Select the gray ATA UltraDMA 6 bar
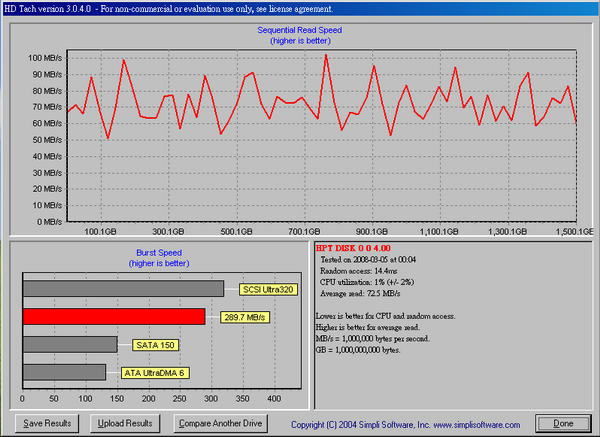 (64, 372)
